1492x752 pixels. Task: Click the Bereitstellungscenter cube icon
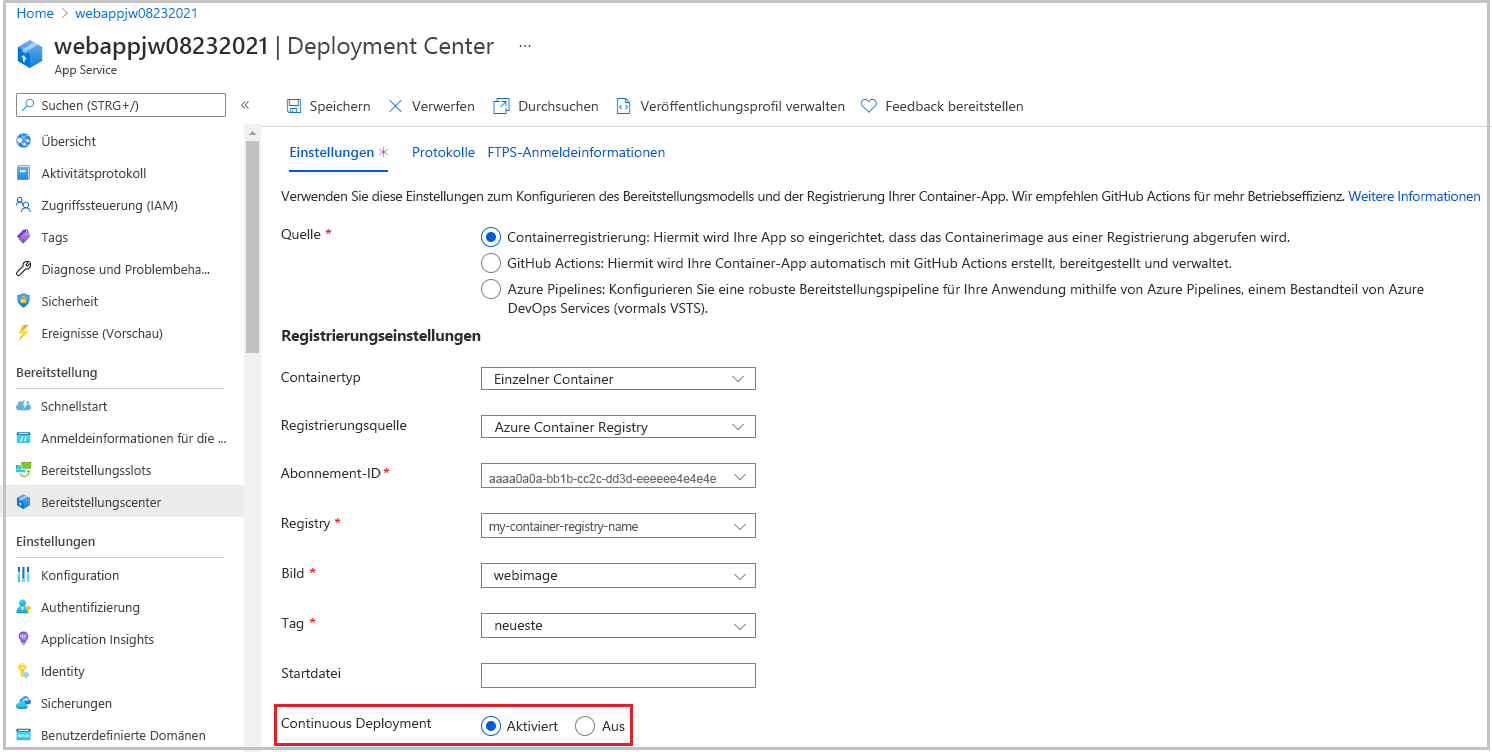pos(24,502)
